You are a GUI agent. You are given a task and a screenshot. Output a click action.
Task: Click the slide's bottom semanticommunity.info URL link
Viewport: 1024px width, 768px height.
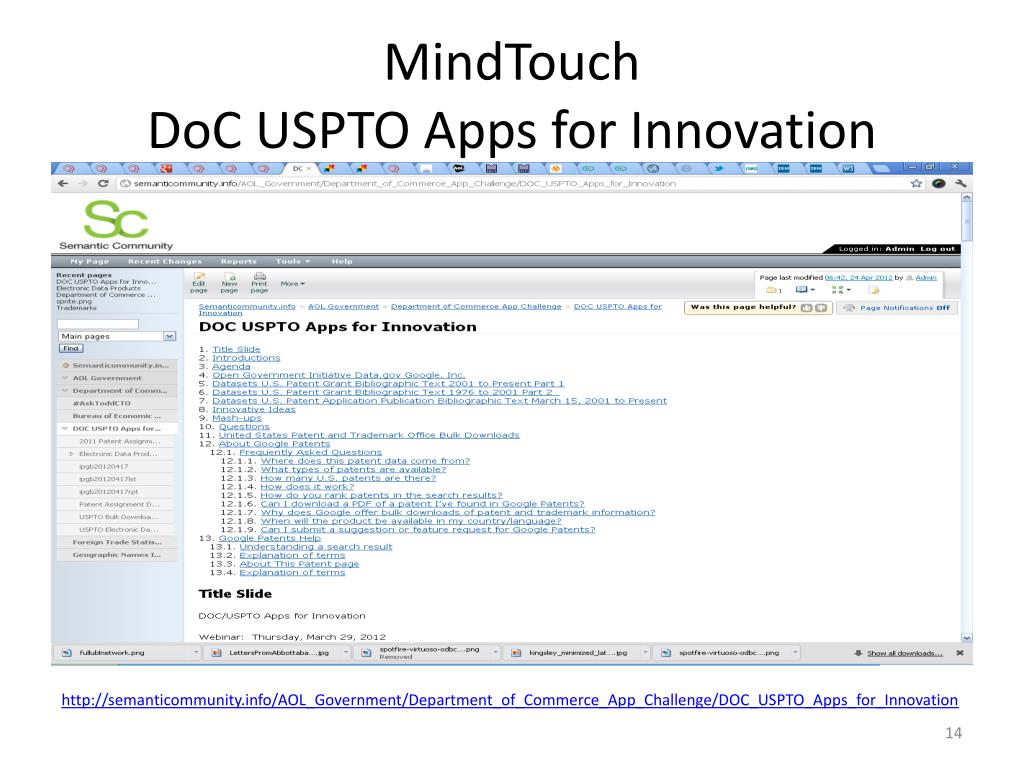[x=509, y=700]
